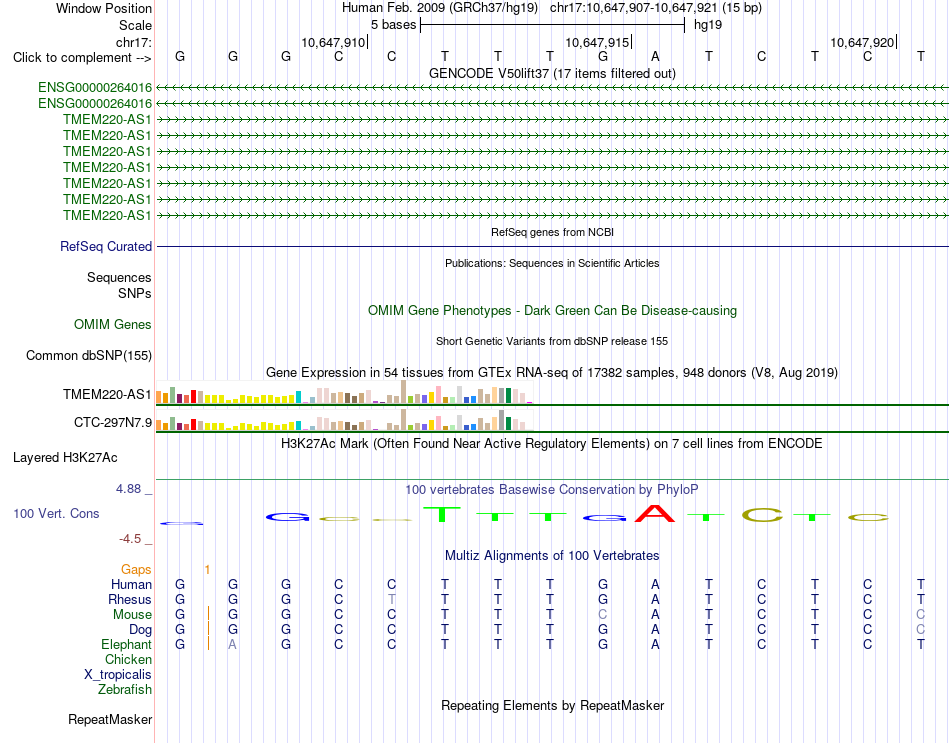Image resolution: width=950 pixels, height=743 pixels.
Task: Open the GENCODE V50lift37 track title
Action: 552,73
